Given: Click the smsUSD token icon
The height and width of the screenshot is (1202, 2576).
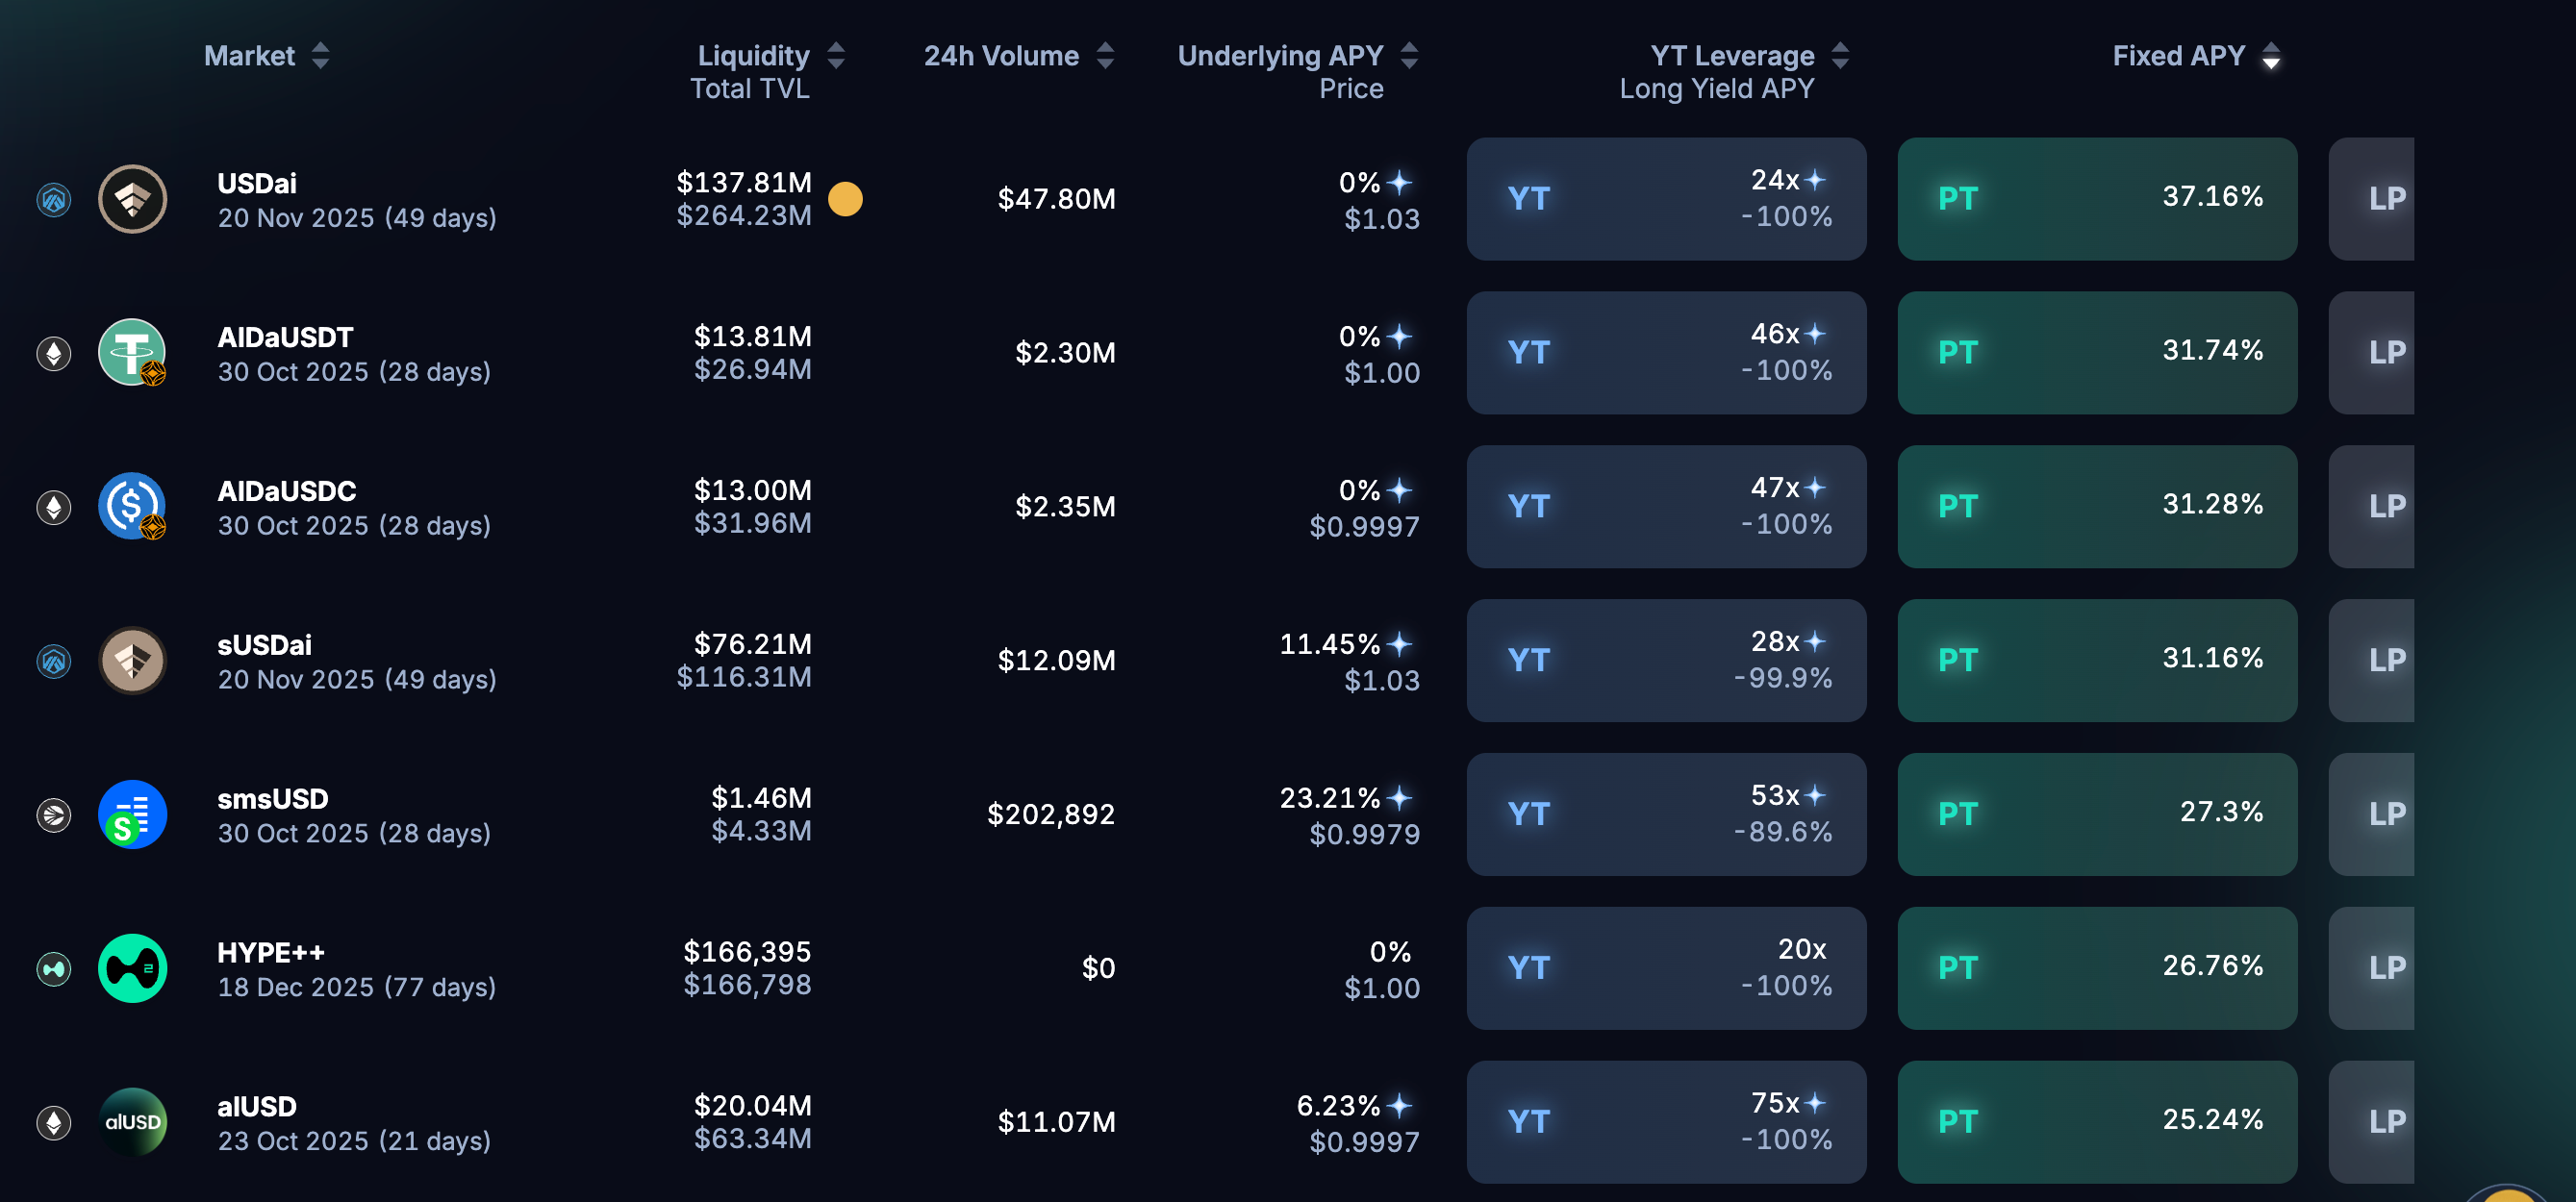Looking at the screenshot, I should (x=132, y=814).
